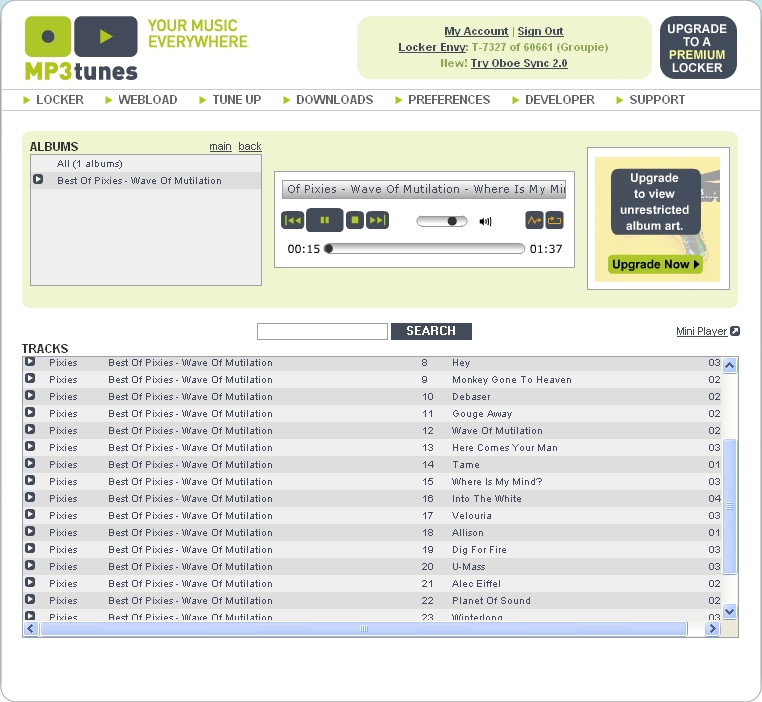
Task: Play track 17 Velouria
Action: tap(30, 514)
